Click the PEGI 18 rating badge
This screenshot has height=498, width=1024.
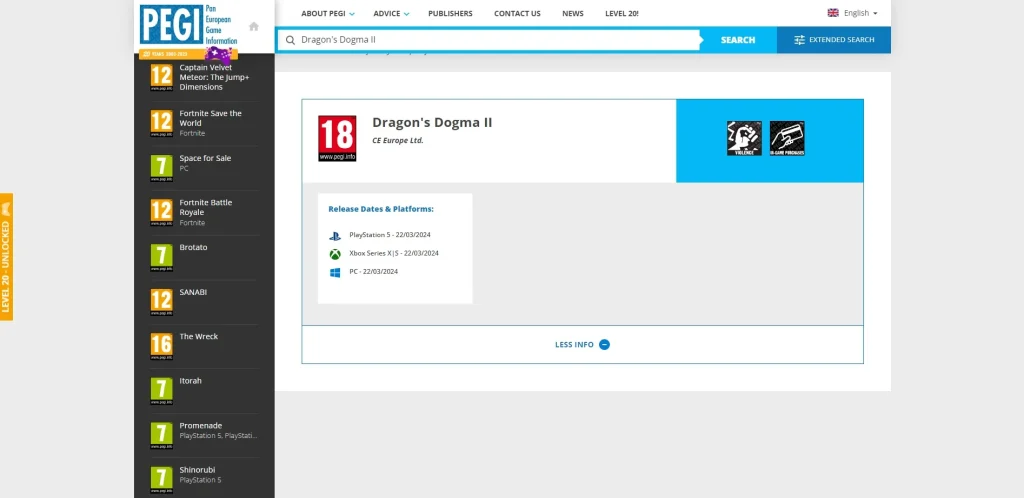tap(337, 139)
